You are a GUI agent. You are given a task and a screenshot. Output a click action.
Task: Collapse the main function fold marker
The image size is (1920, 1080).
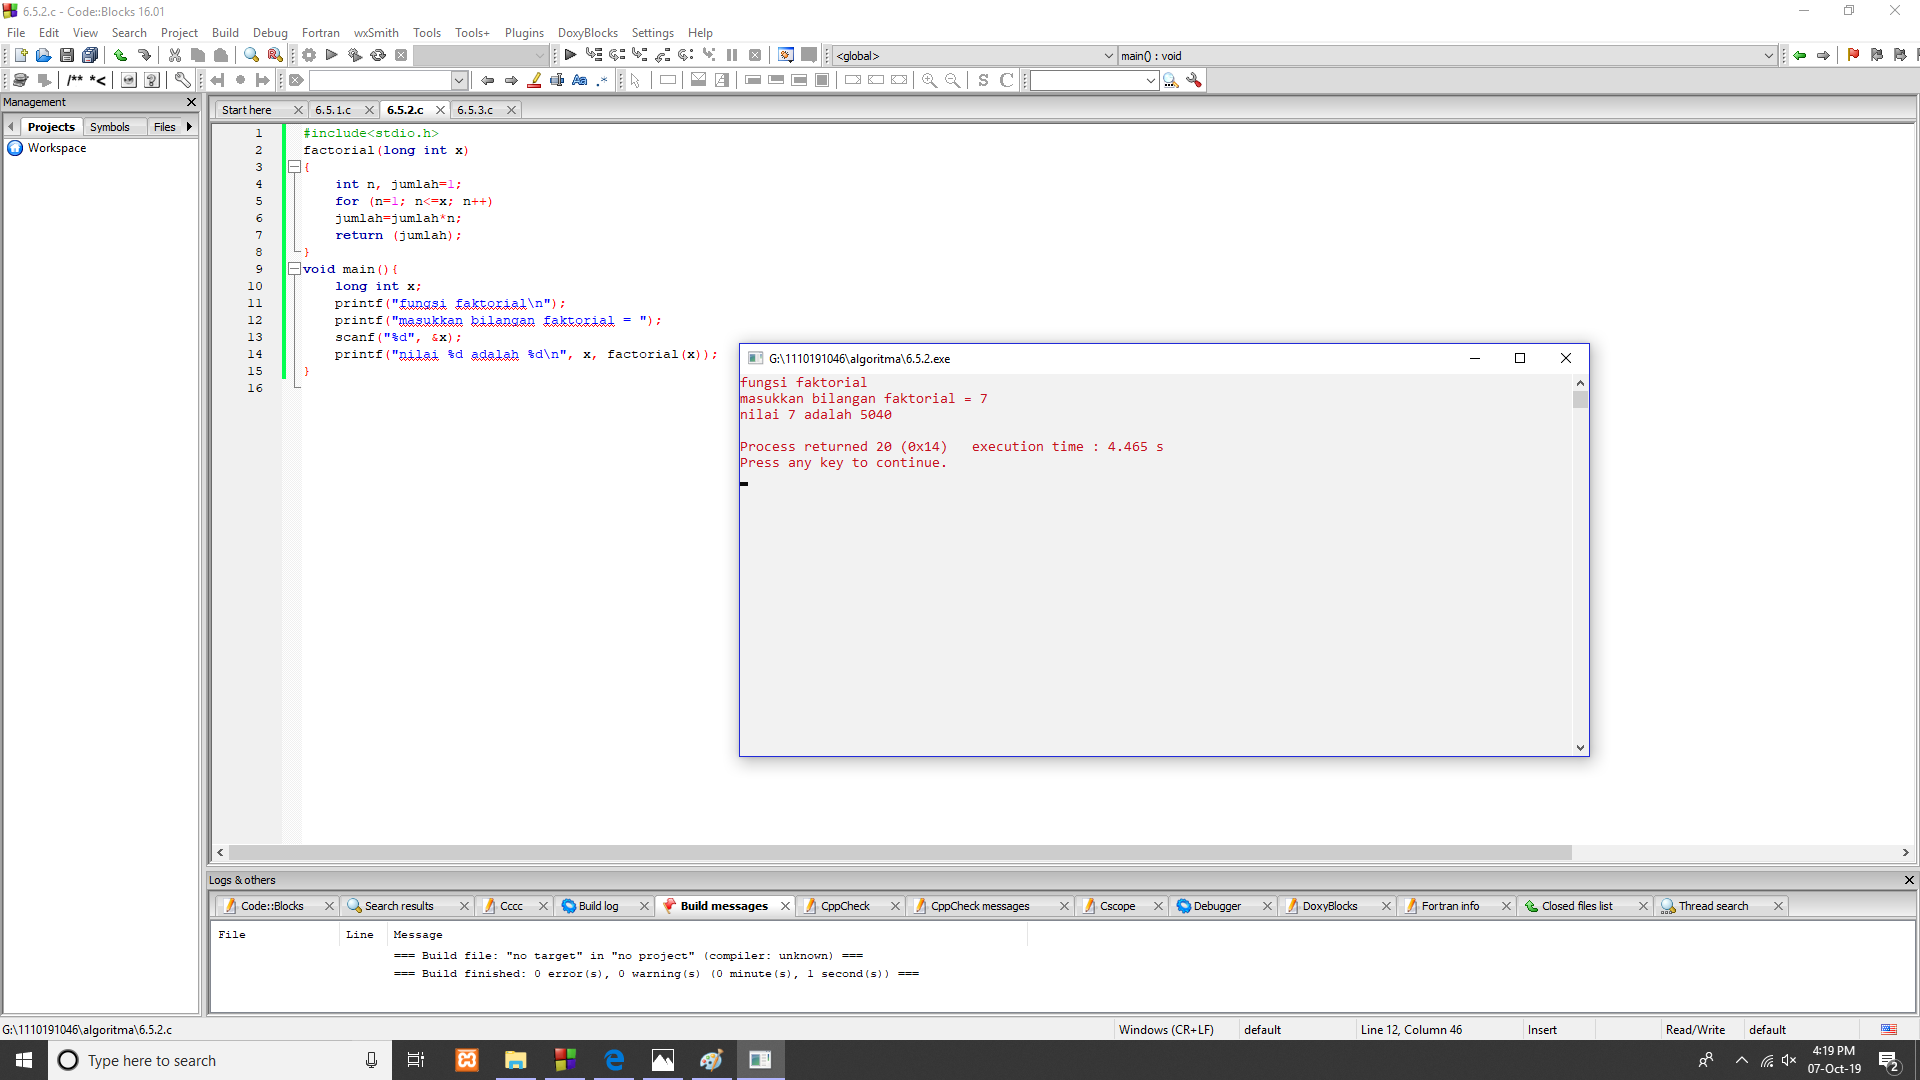[x=294, y=269]
